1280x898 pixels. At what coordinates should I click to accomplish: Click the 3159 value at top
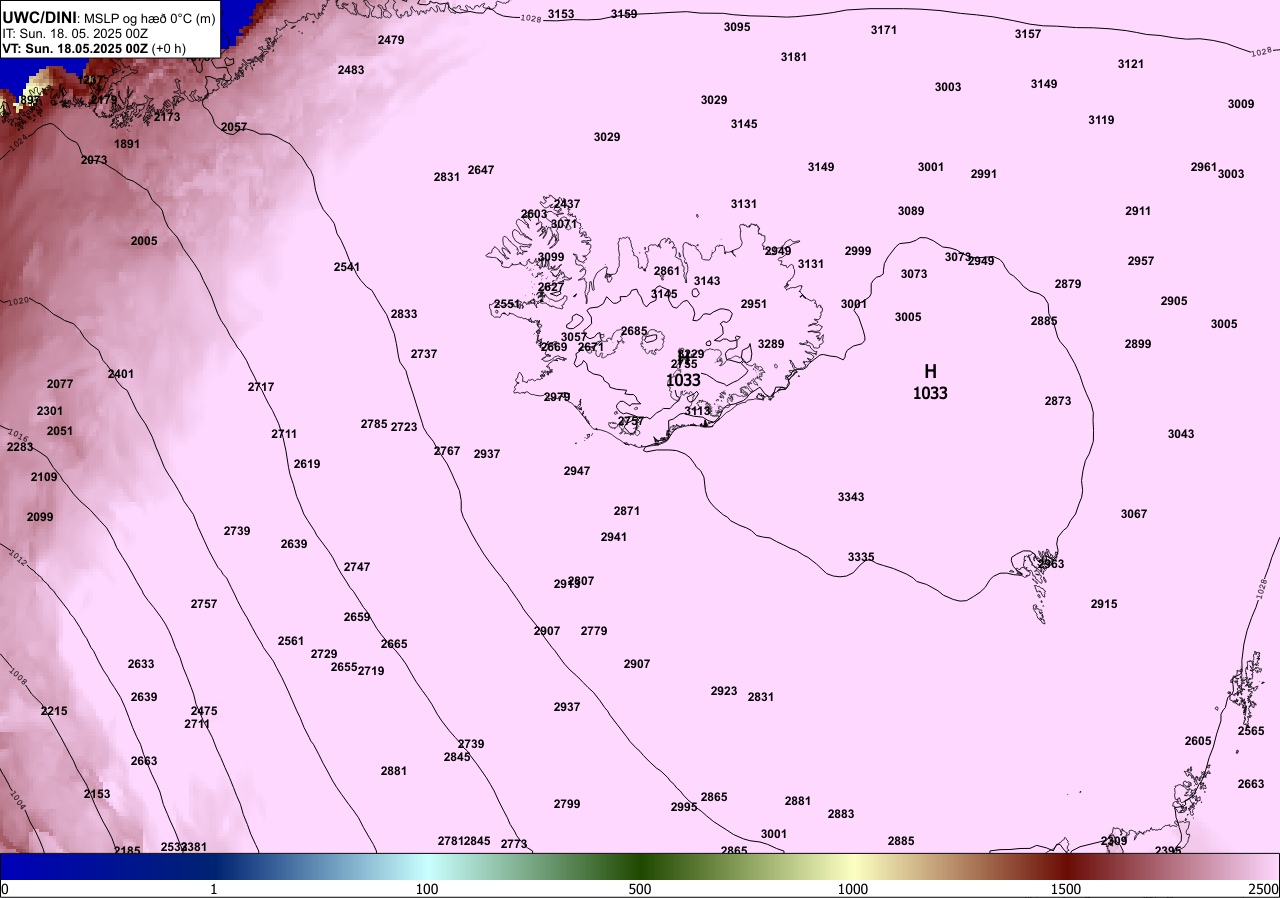tap(624, 14)
